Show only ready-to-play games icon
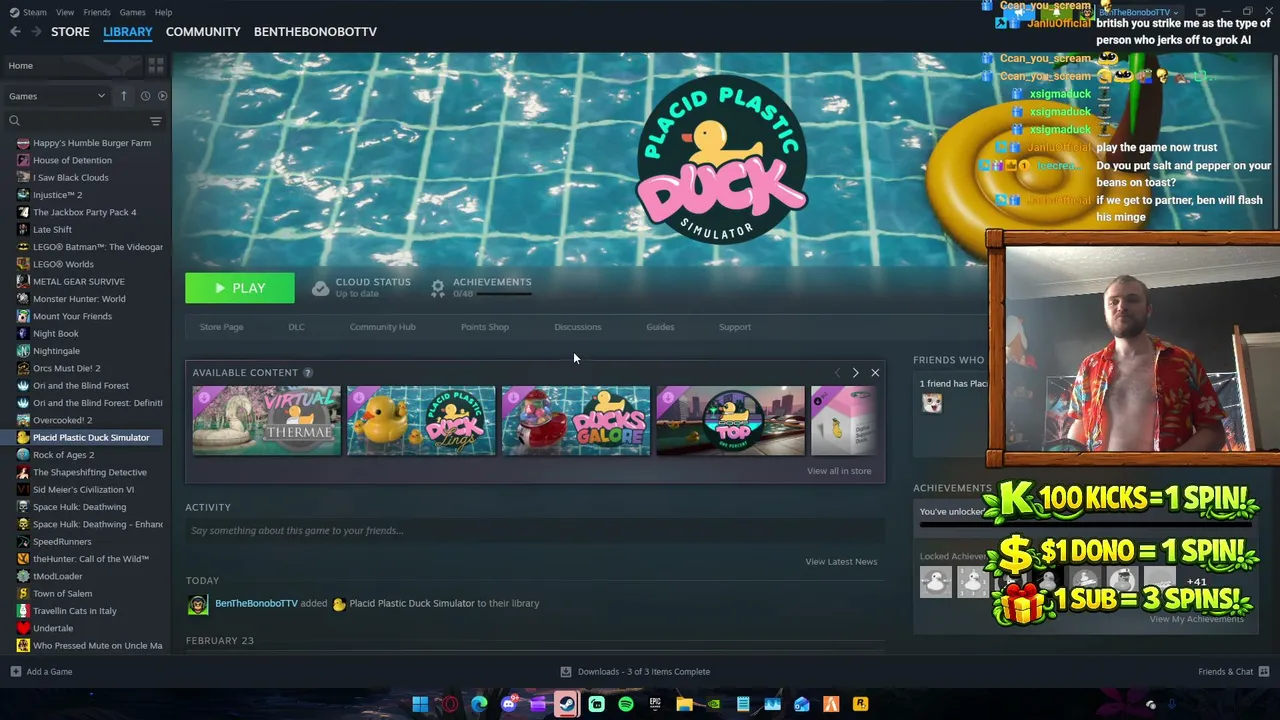Image resolution: width=1280 pixels, height=720 pixels. tap(162, 96)
